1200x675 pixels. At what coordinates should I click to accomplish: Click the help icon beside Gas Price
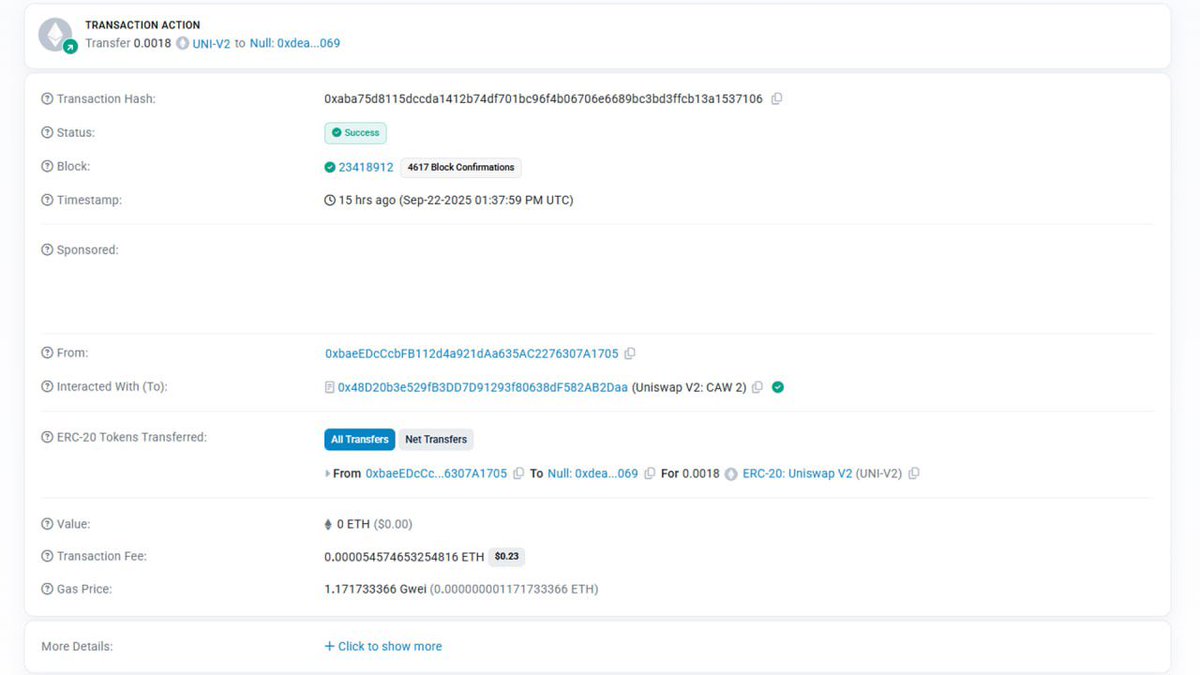47,589
